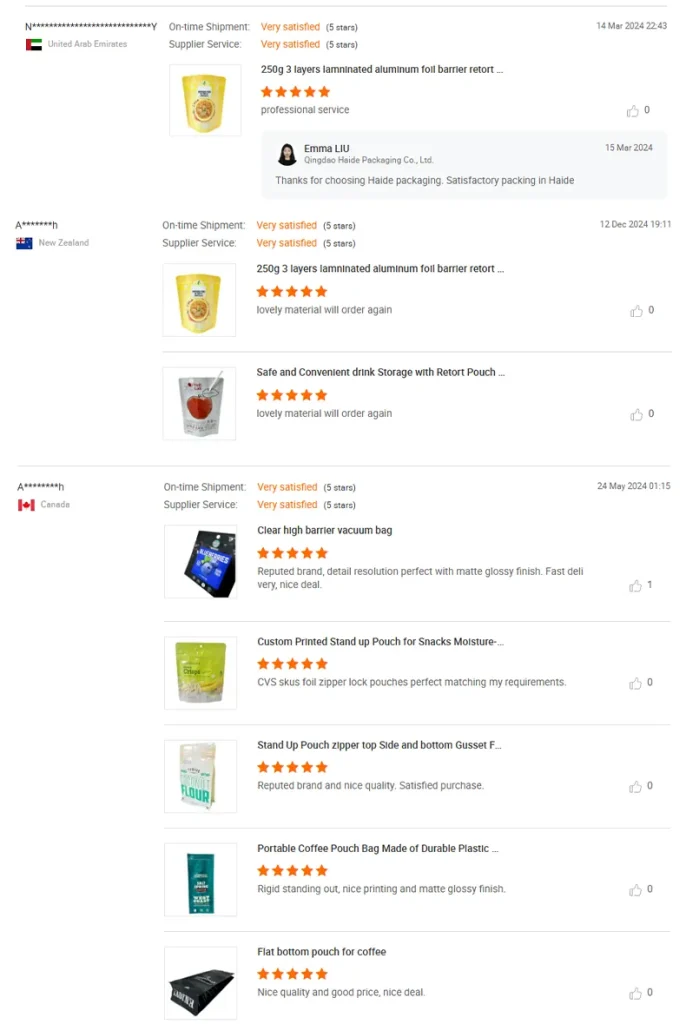Click the United Arab Emirates flag icon

34,45
